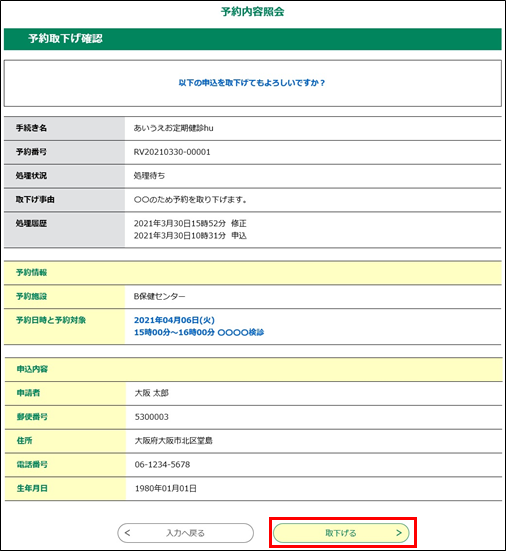Select reservation number RV20210330-00001
The width and height of the screenshot is (506, 552).
(x=172, y=152)
